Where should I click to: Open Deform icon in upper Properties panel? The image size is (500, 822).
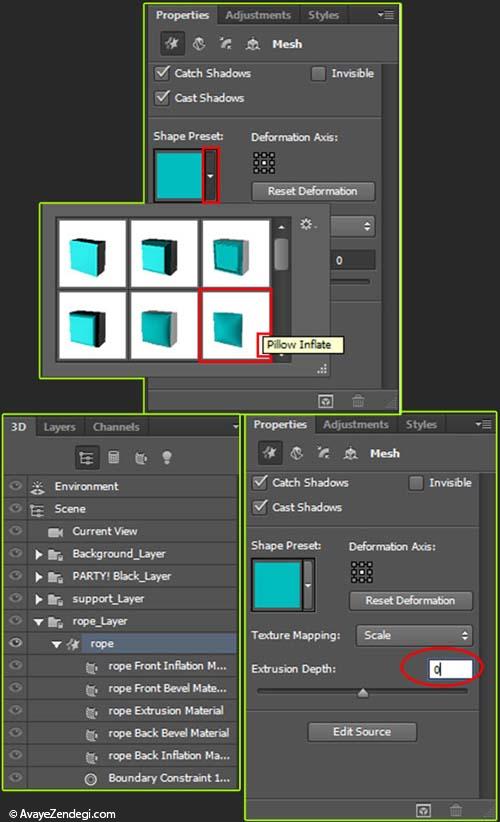point(199,44)
